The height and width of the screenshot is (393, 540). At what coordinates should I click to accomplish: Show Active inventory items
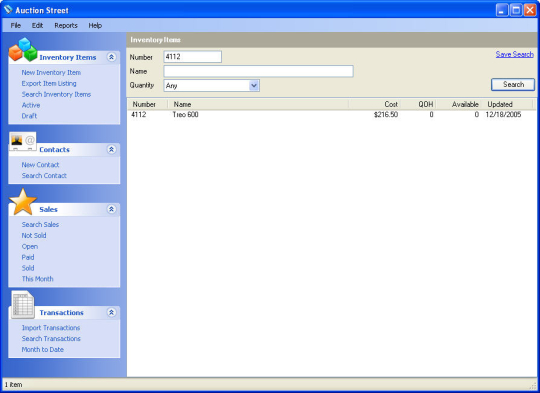coord(31,105)
